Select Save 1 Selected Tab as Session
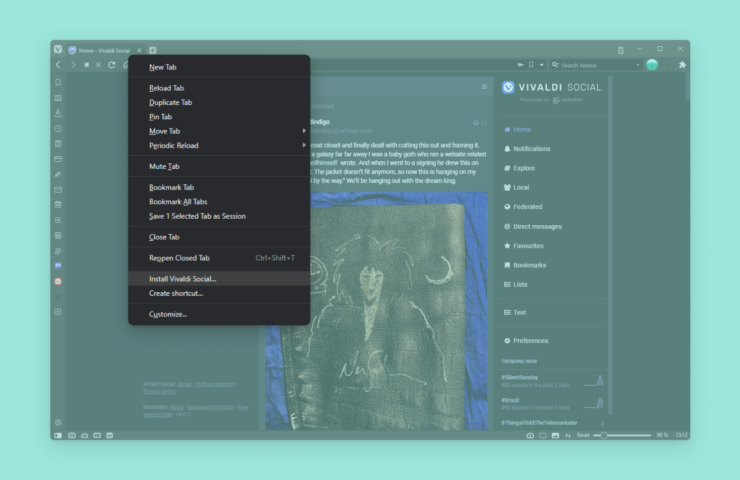The width and height of the screenshot is (740, 480). [x=219, y=216]
